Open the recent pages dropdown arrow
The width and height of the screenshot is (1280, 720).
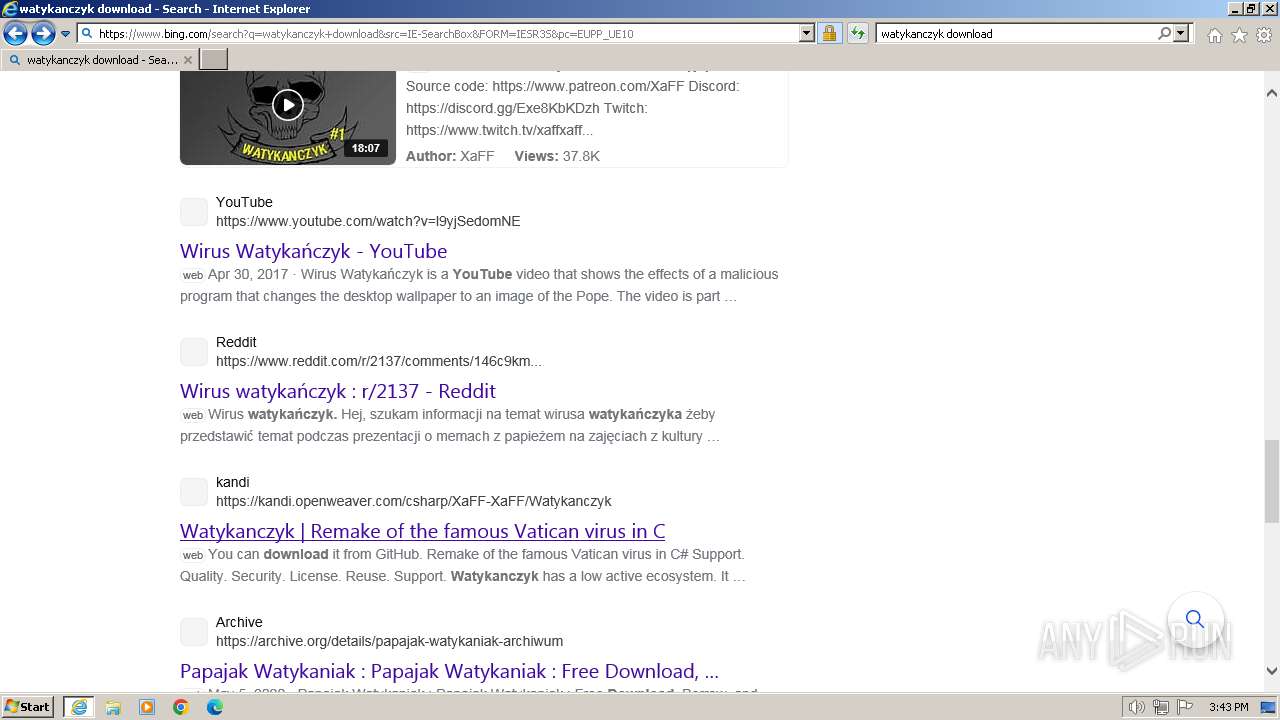(65, 34)
